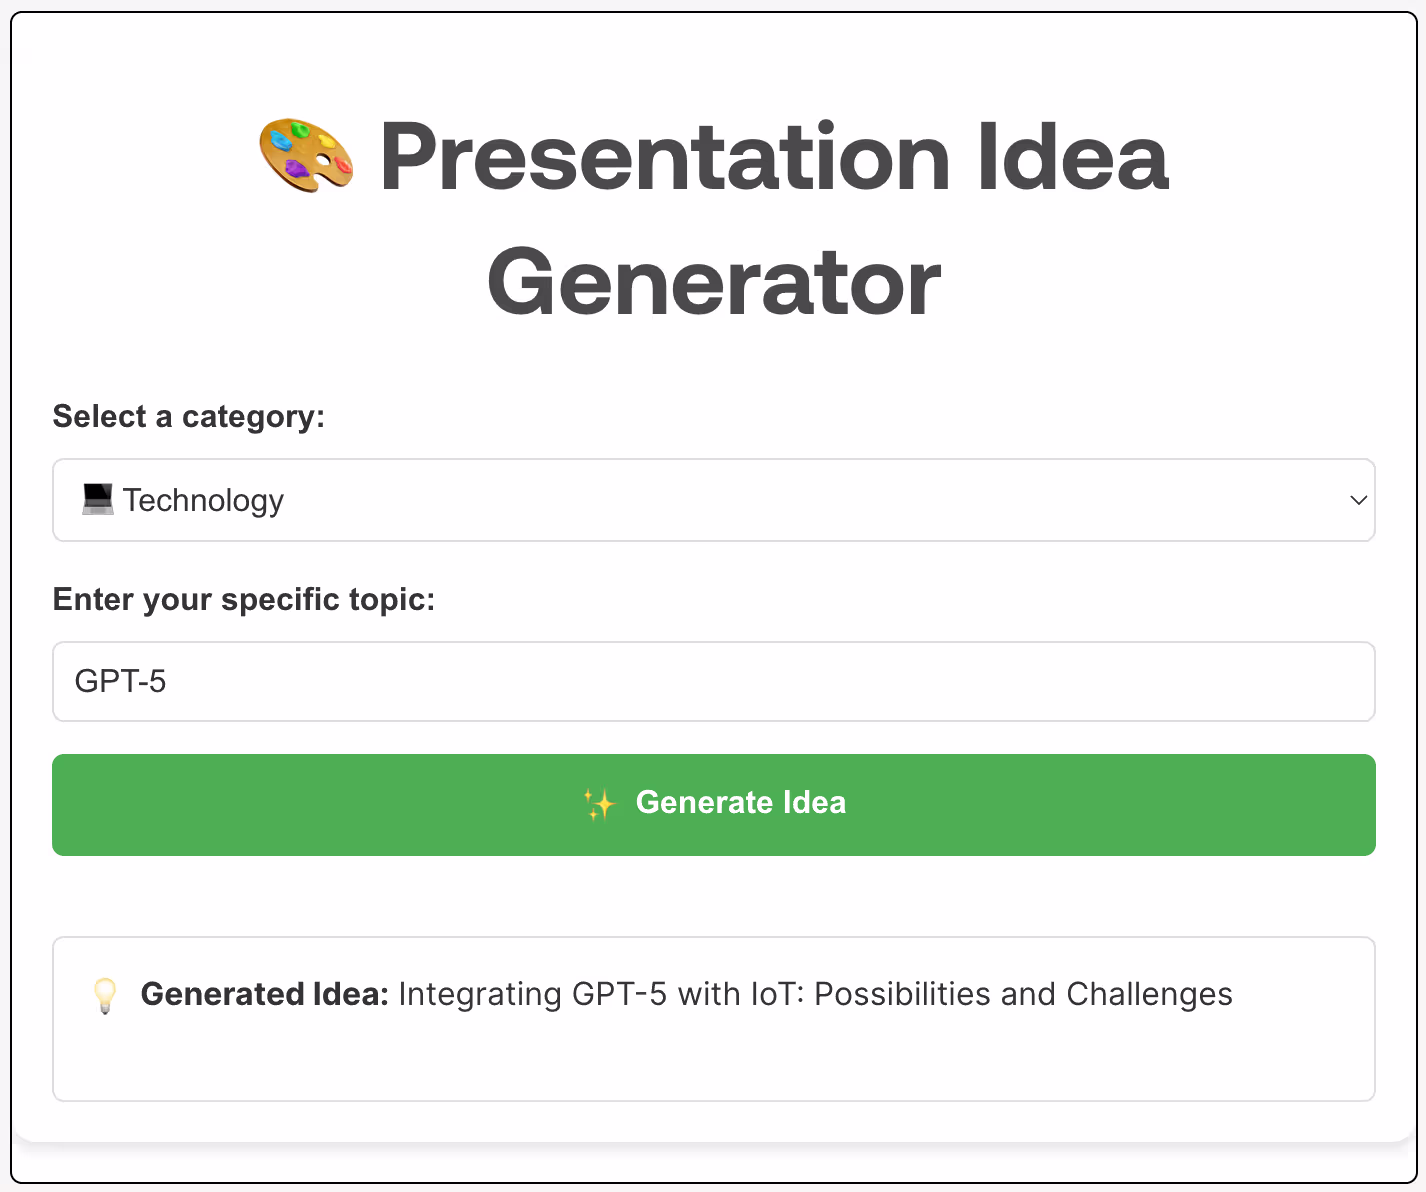Click the bold "Generated Idea:" label
The width and height of the screenshot is (1426, 1192).
(264, 994)
